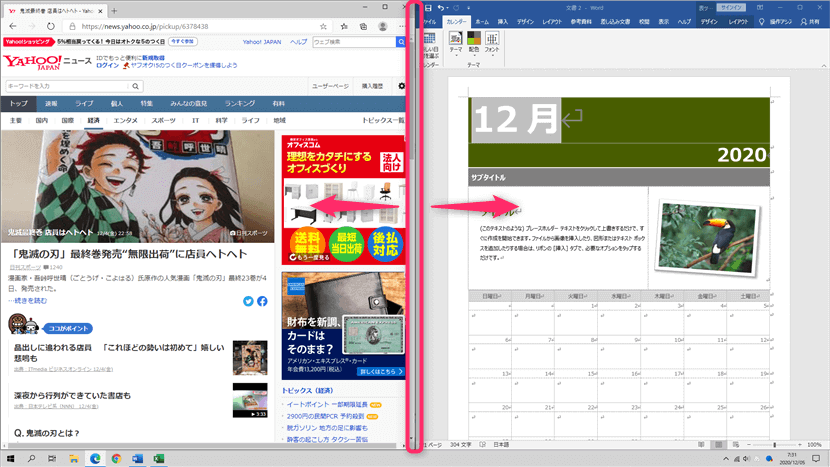Switch Word to print layout view
Image resolution: width=830 pixels, height=467 pixels.
[x=718, y=445]
